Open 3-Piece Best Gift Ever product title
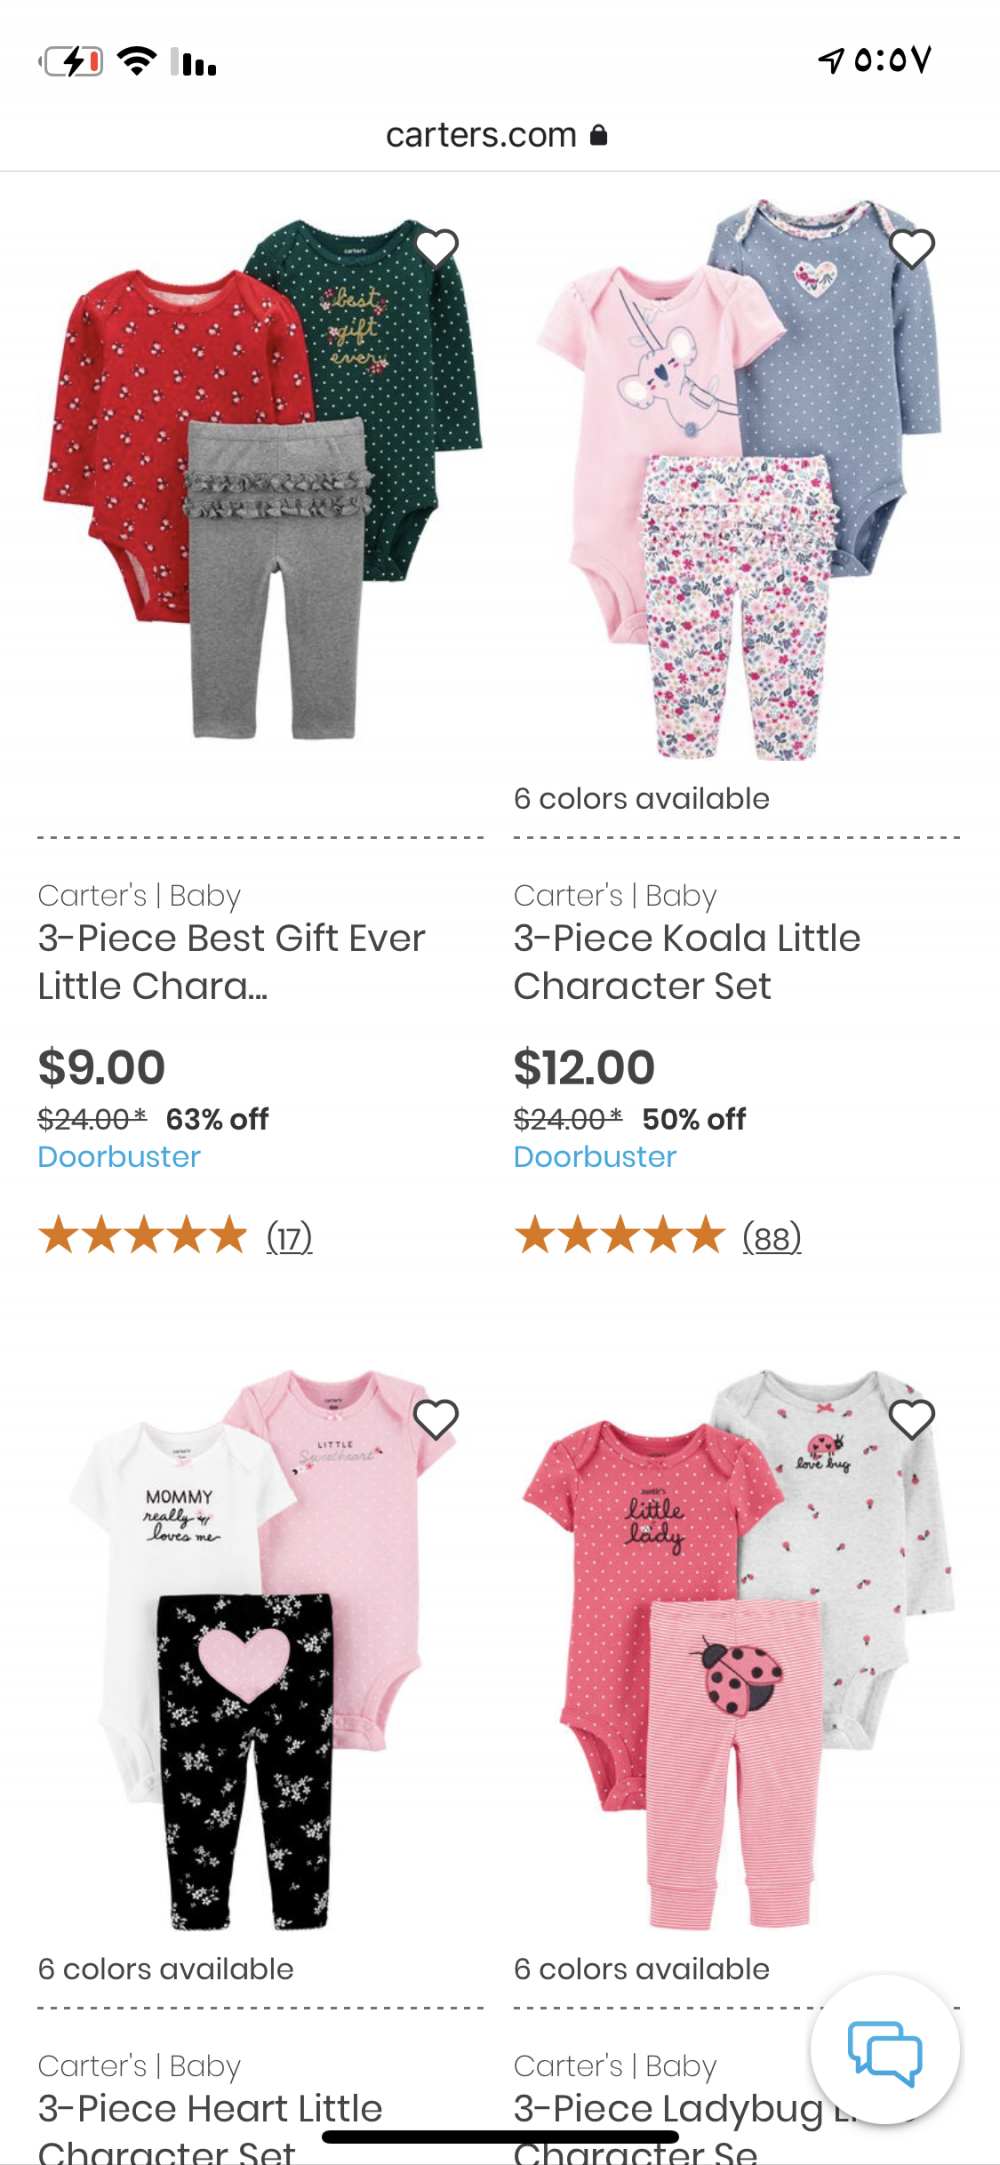This screenshot has width=1000, height=2165. tap(231, 961)
